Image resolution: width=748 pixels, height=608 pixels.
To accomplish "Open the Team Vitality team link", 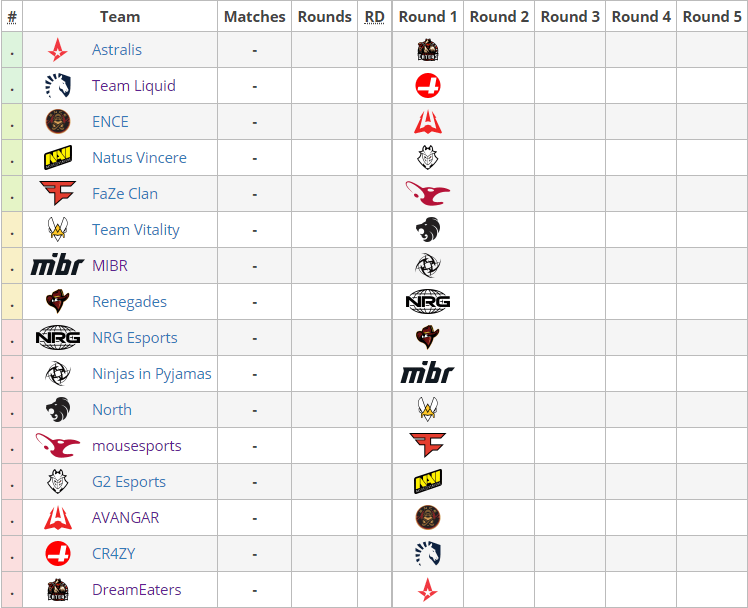I will 136,230.
